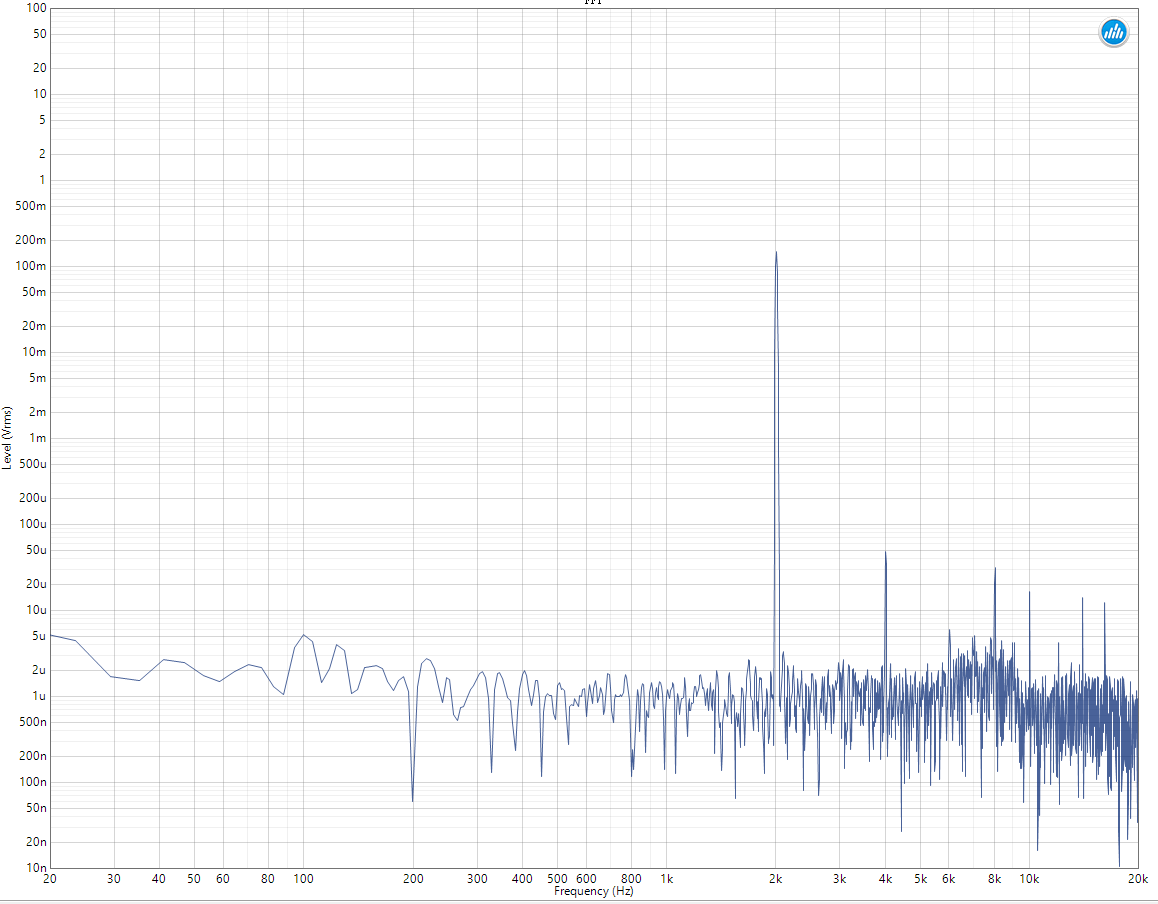1158x904 pixels.
Task: Click the "20k" frequency axis label
Action: 1138,879
